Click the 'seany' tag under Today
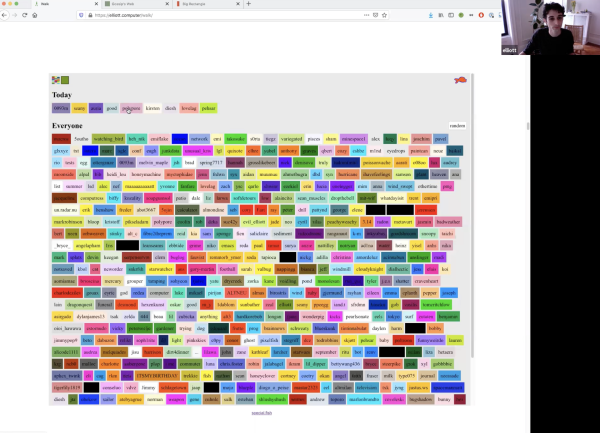The image size is (600, 433). (79, 107)
